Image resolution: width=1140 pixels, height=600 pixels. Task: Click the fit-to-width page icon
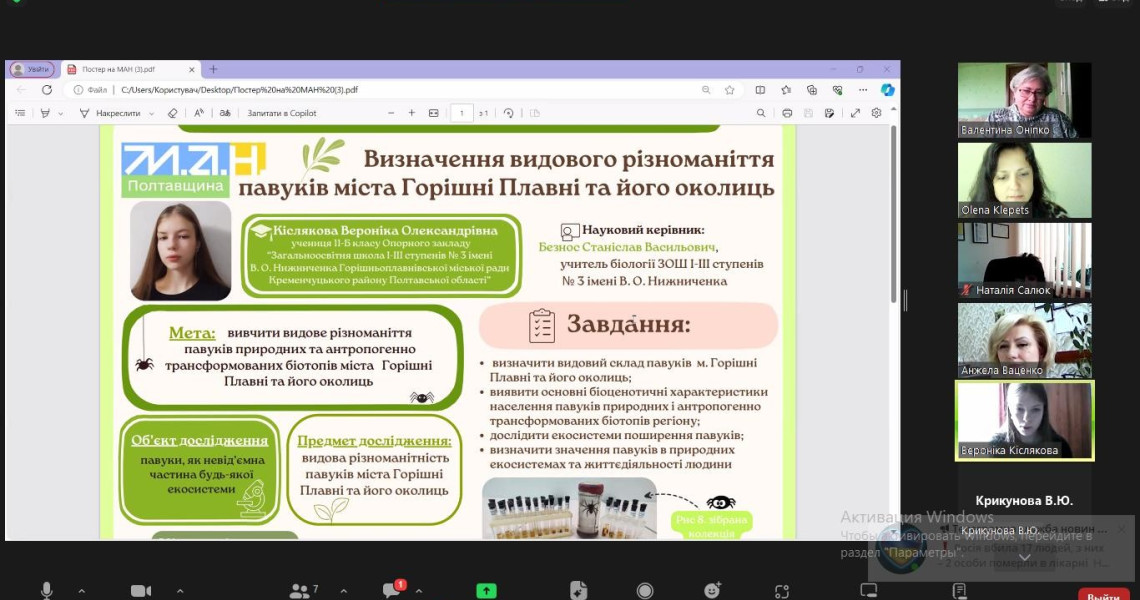click(433, 113)
